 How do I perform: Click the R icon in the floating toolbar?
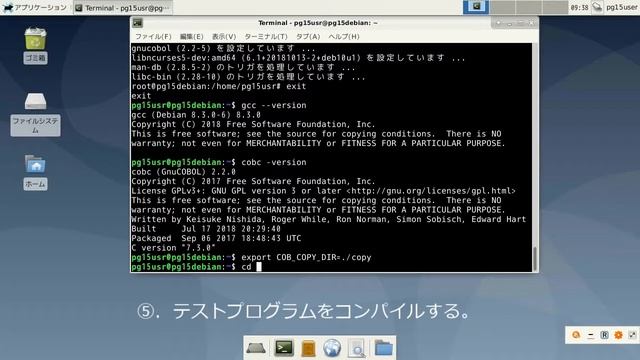click(x=604, y=335)
